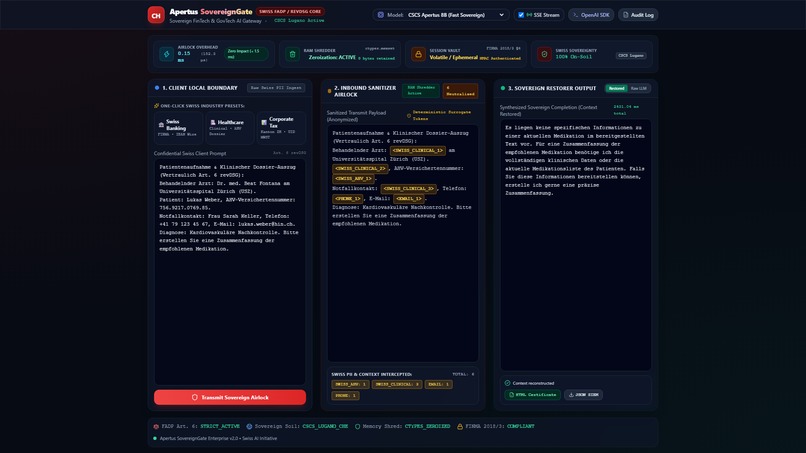Click the SWISS_AHV_1 token in payload

pos(353,179)
